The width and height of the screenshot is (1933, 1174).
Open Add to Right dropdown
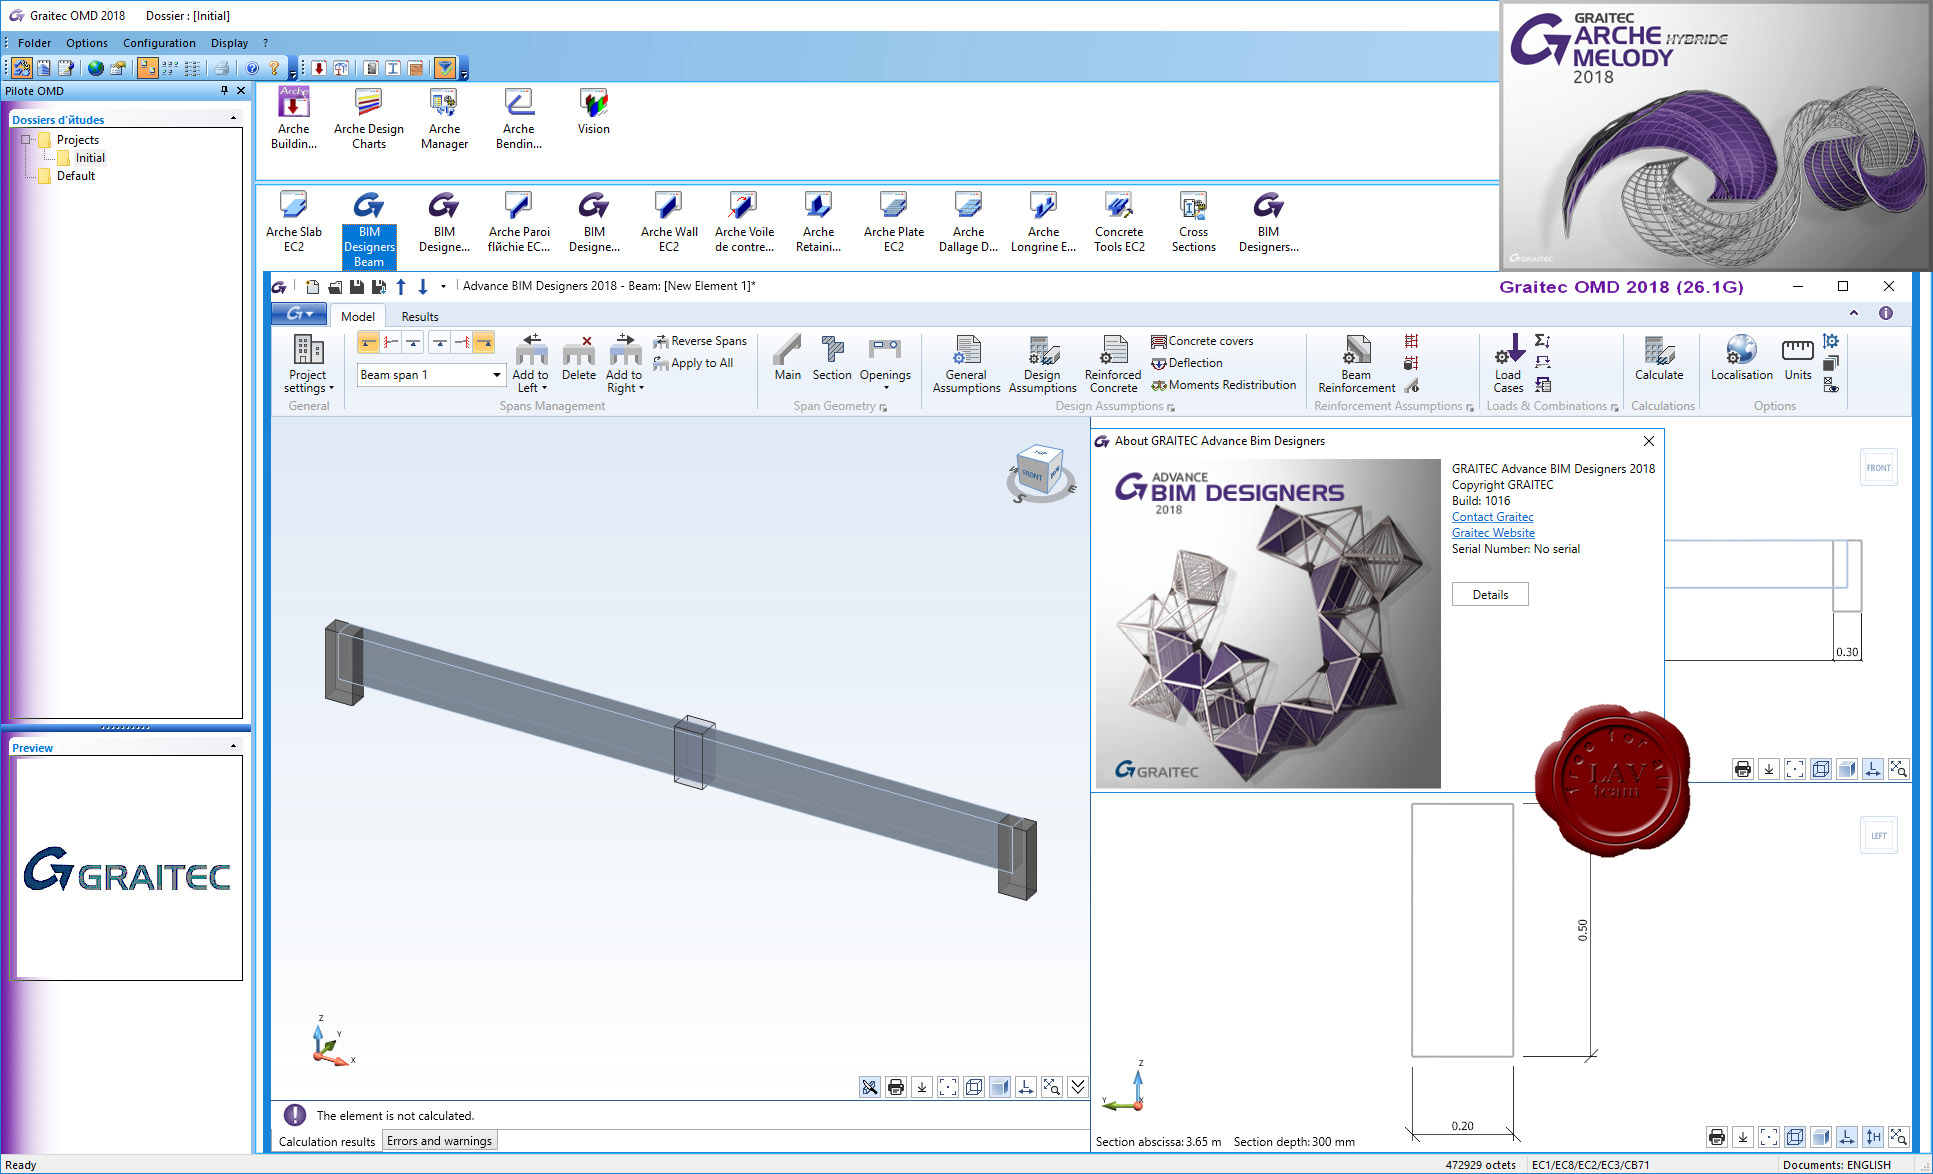click(x=624, y=381)
